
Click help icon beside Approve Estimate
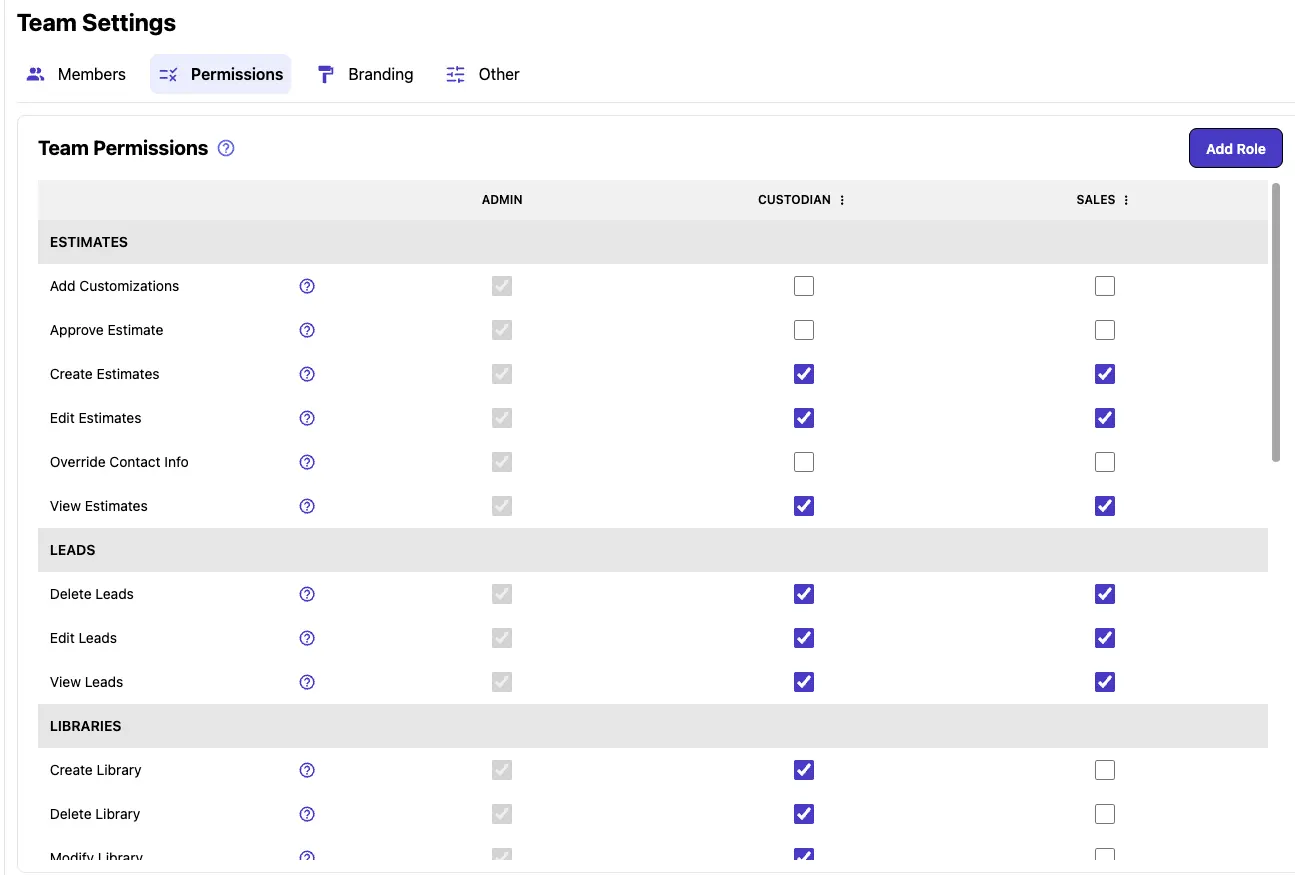tap(307, 330)
